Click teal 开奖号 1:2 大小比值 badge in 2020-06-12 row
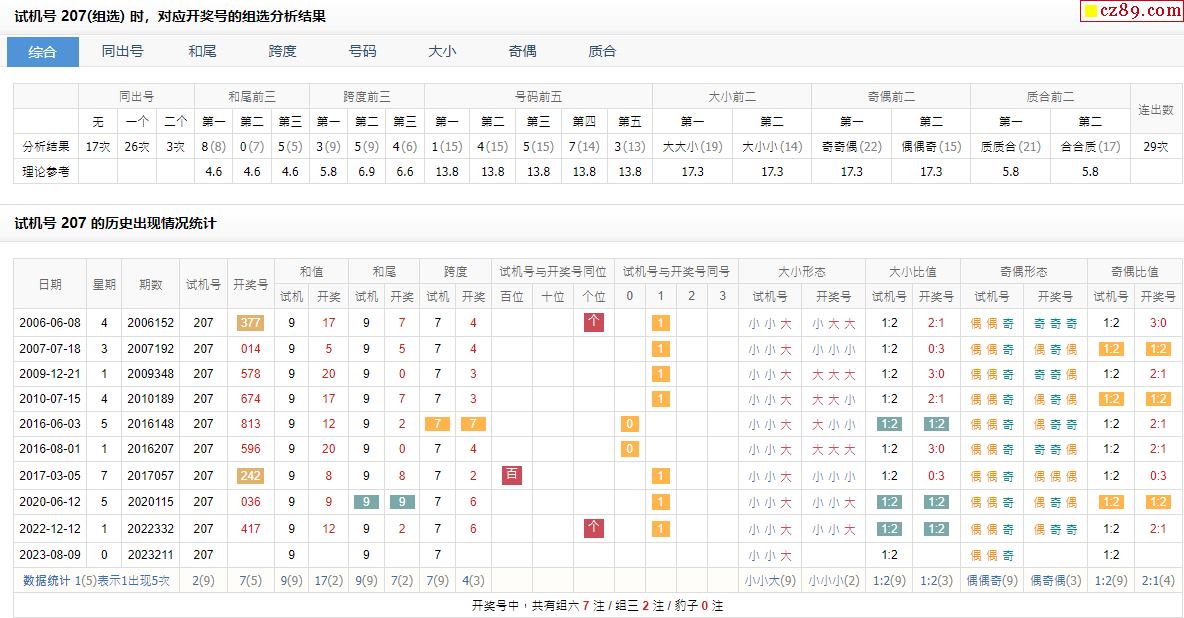This screenshot has width=1184, height=618. [936, 502]
